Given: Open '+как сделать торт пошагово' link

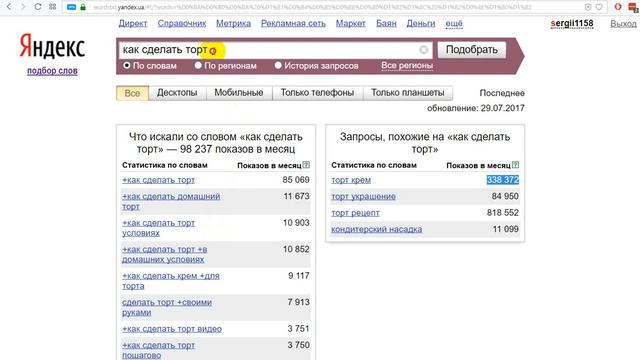Looking at the screenshot, I should 158,350.
